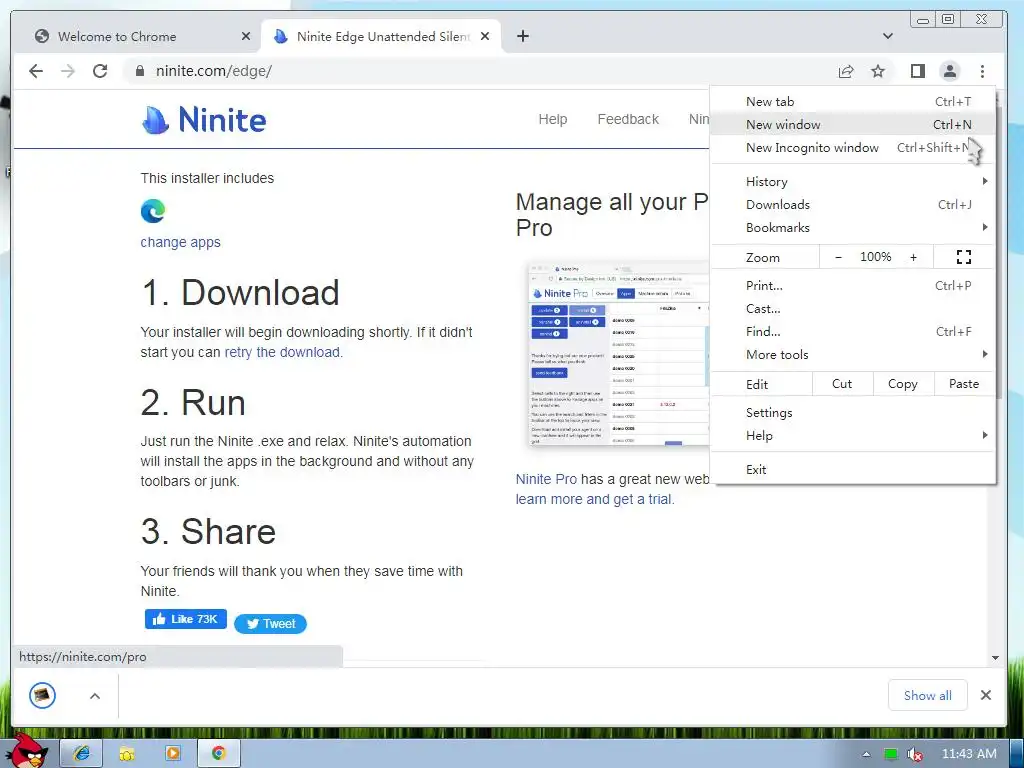The width and height of the screenshot is (1024, 768).
Task: Click the Ninite Pro screenshot thumbnail
Action: [618, 354]
